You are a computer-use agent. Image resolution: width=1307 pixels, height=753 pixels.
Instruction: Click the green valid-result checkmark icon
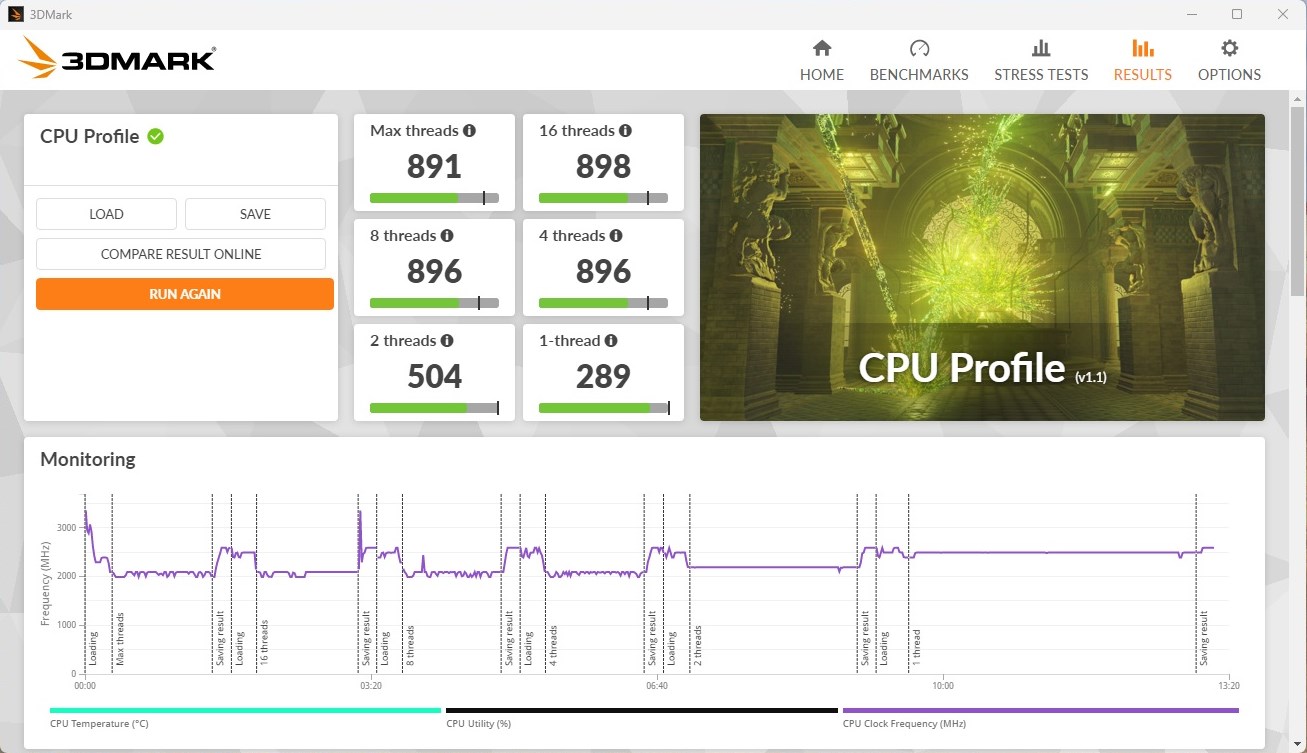pos(156,136)
